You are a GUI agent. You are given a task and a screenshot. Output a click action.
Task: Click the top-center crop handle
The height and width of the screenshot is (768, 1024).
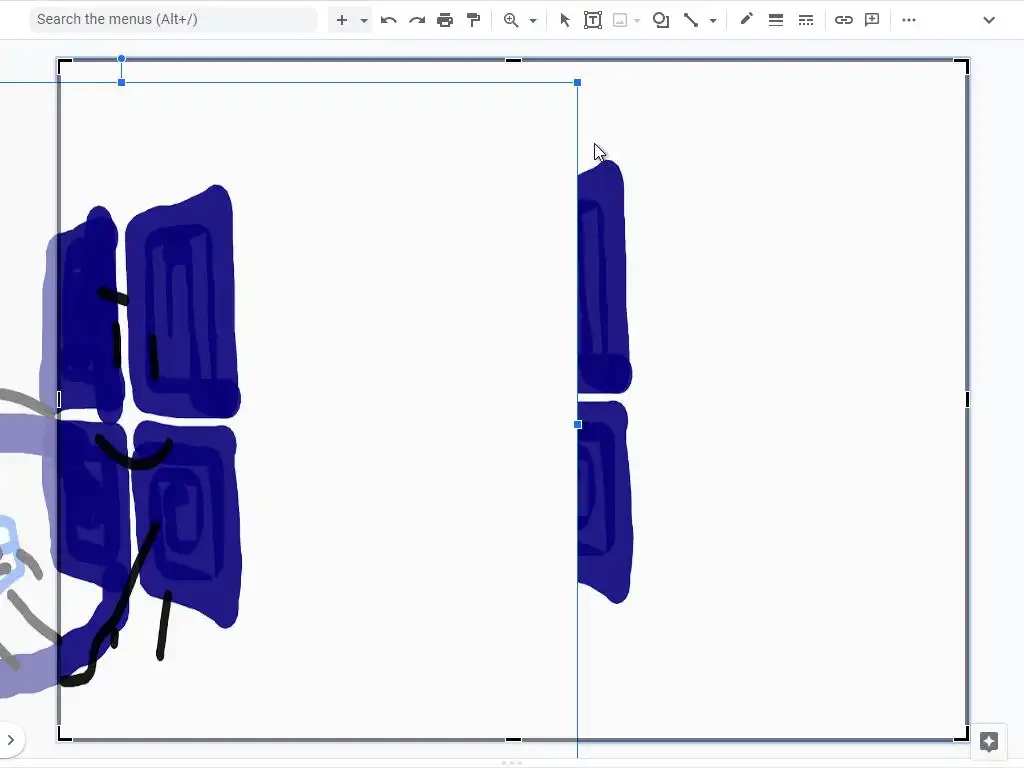[513, 61]
